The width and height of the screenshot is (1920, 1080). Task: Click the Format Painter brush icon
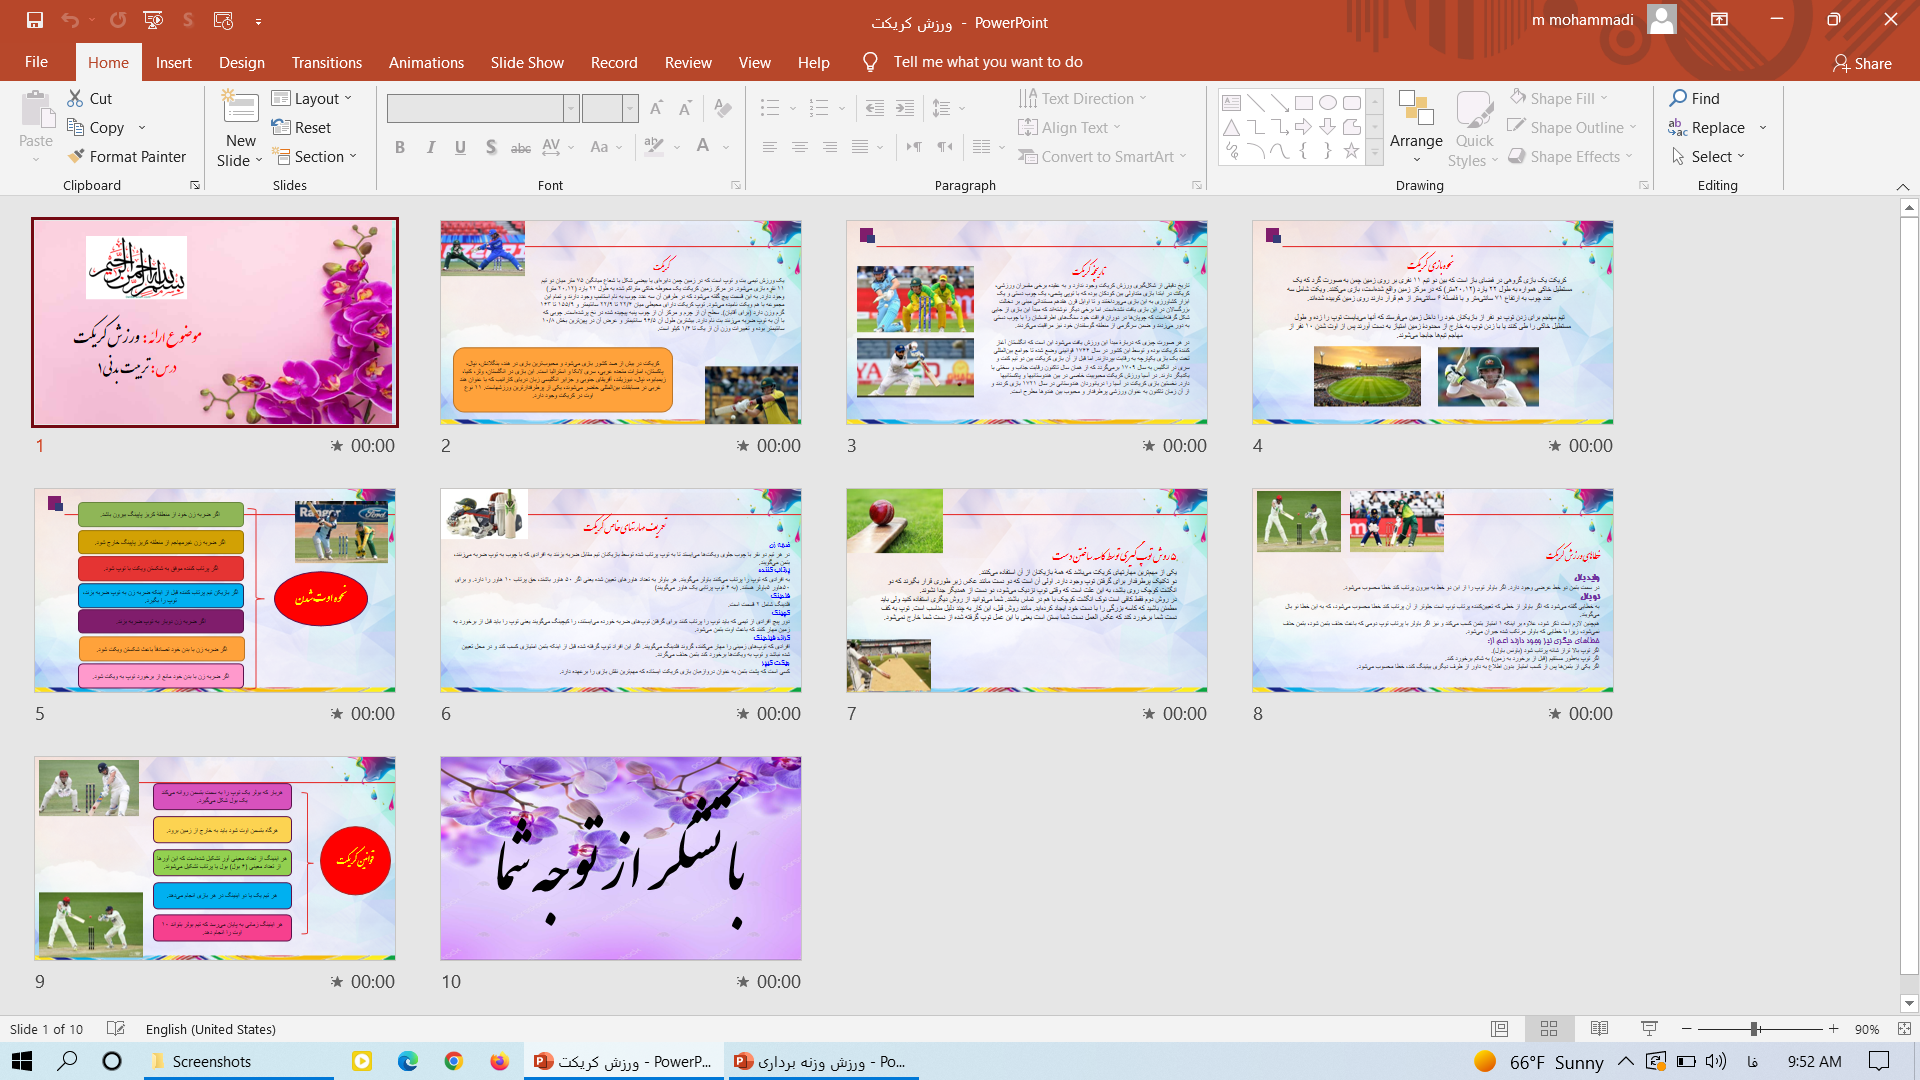click(x=76, y=157)
